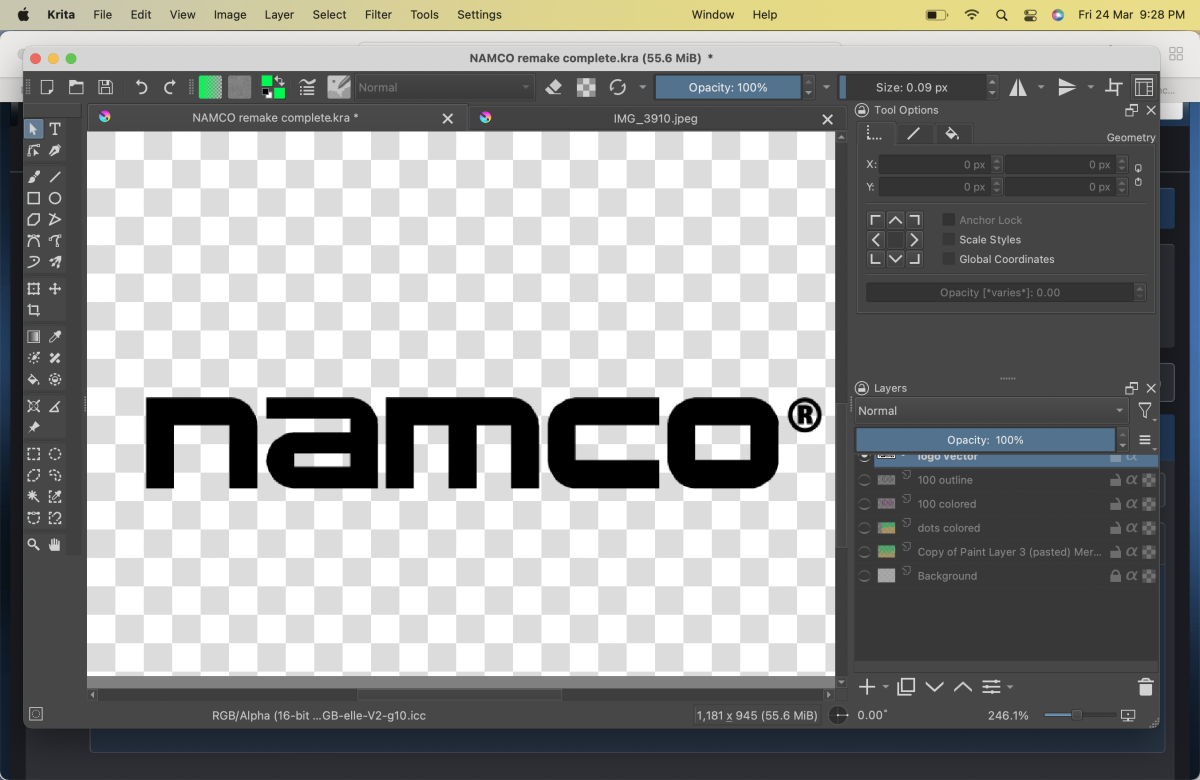The image size is (1200, 780).
Task: Select the Elliptical Selection tool
Action: [55, 454]
